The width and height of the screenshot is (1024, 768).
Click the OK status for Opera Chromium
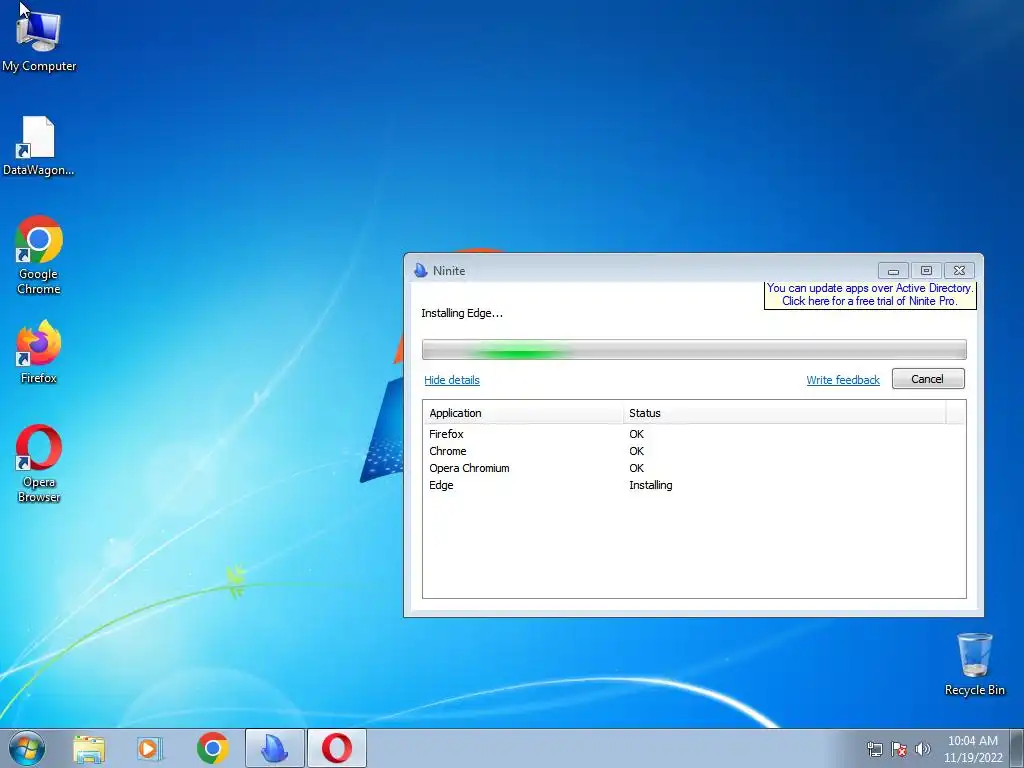637,468
